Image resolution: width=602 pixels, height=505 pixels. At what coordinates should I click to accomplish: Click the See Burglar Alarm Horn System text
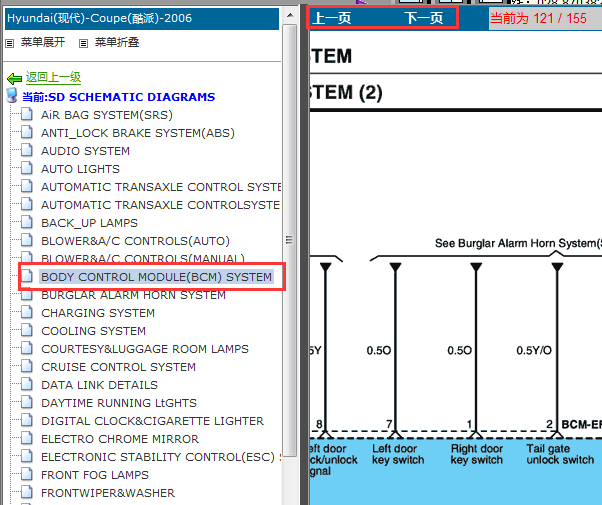point(518,243)
